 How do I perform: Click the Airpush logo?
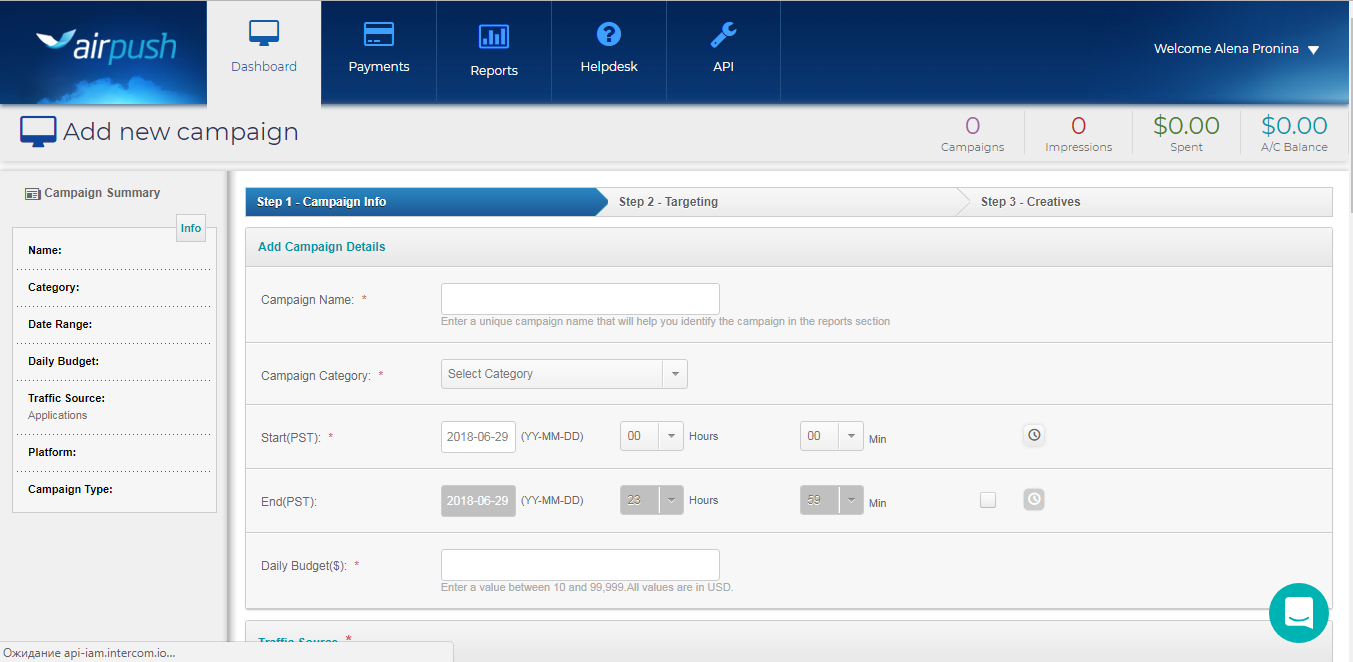point(106,47)
